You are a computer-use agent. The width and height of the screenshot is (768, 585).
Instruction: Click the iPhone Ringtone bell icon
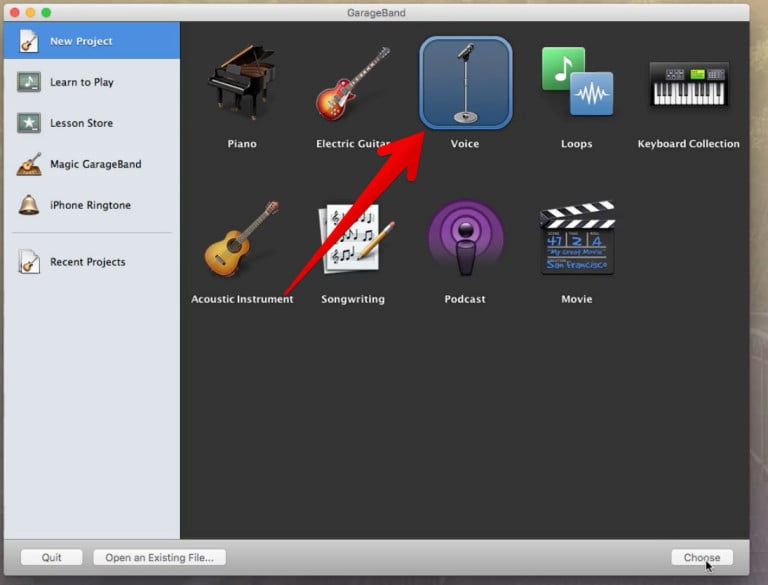click(29, 205)
